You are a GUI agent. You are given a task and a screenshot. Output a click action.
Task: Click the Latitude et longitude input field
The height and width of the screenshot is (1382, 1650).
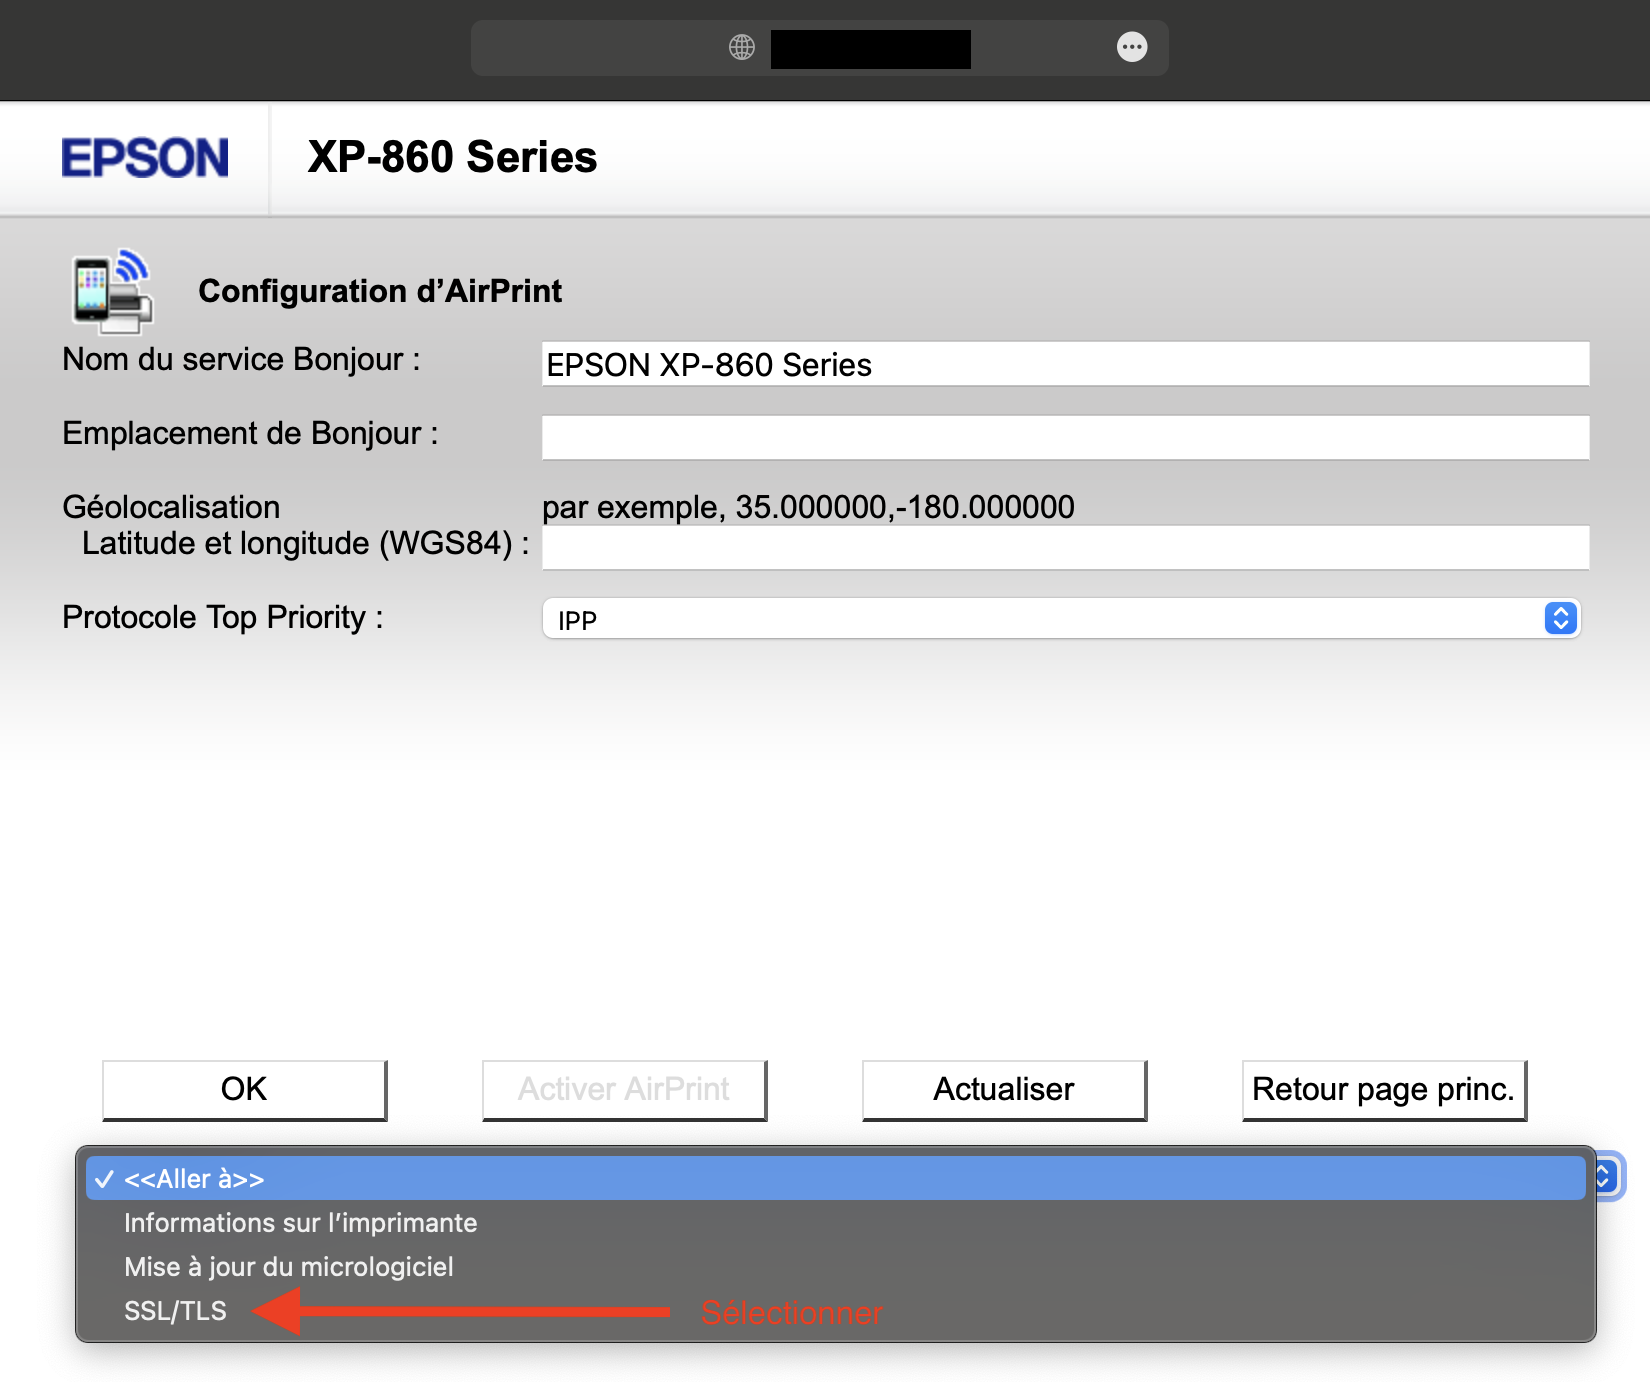pos(1065,547)
